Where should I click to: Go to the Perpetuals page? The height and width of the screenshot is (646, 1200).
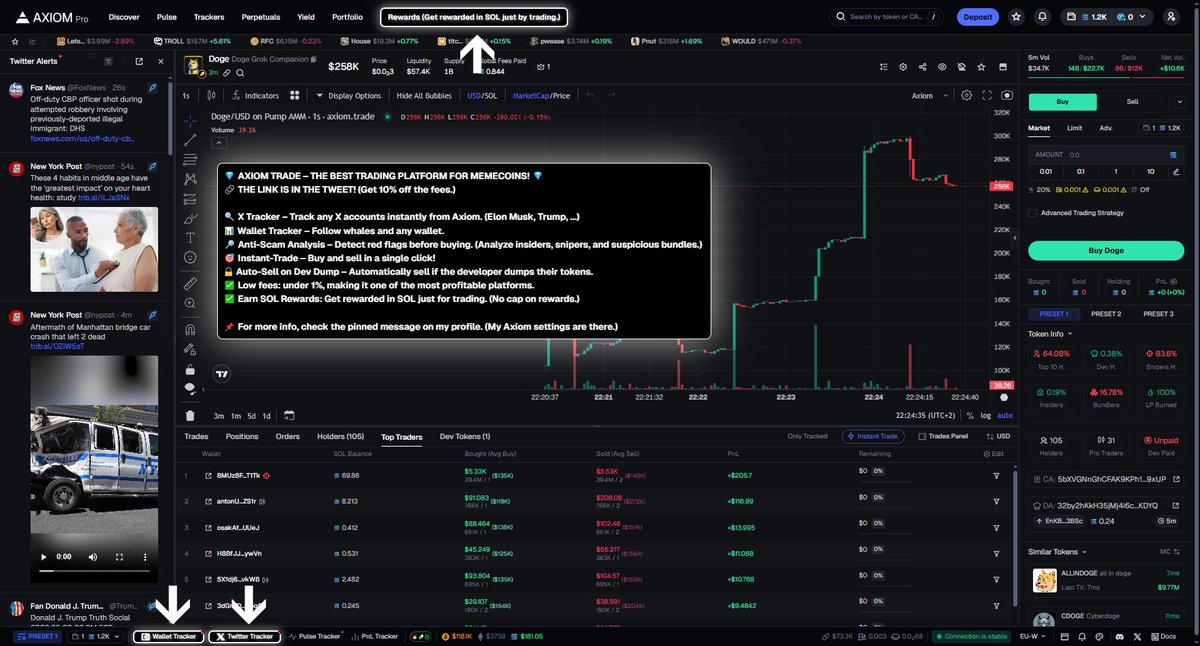tap(260, 17)
